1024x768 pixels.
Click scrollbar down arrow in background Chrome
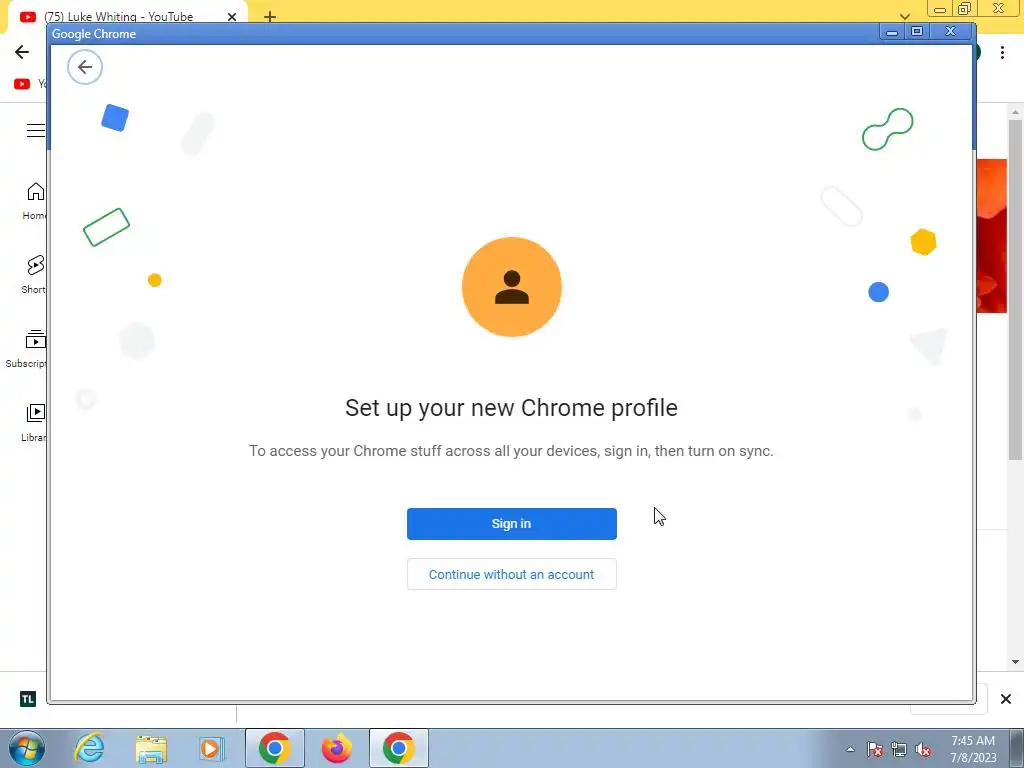(1016, 662)
